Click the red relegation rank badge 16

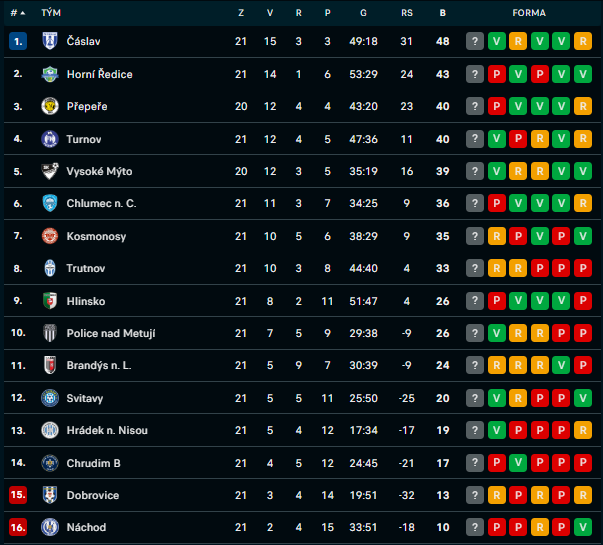[x=17, y=527]
